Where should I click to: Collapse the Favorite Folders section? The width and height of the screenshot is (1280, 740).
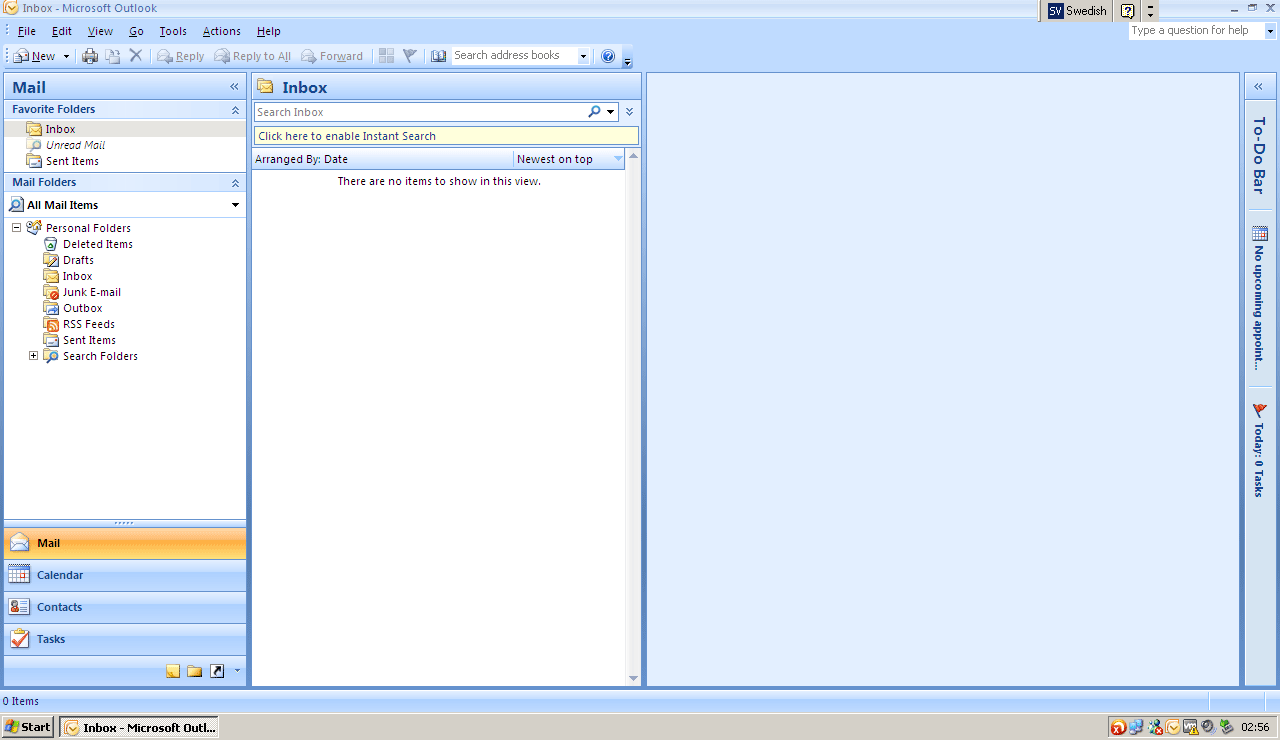[x=236, y=109]
